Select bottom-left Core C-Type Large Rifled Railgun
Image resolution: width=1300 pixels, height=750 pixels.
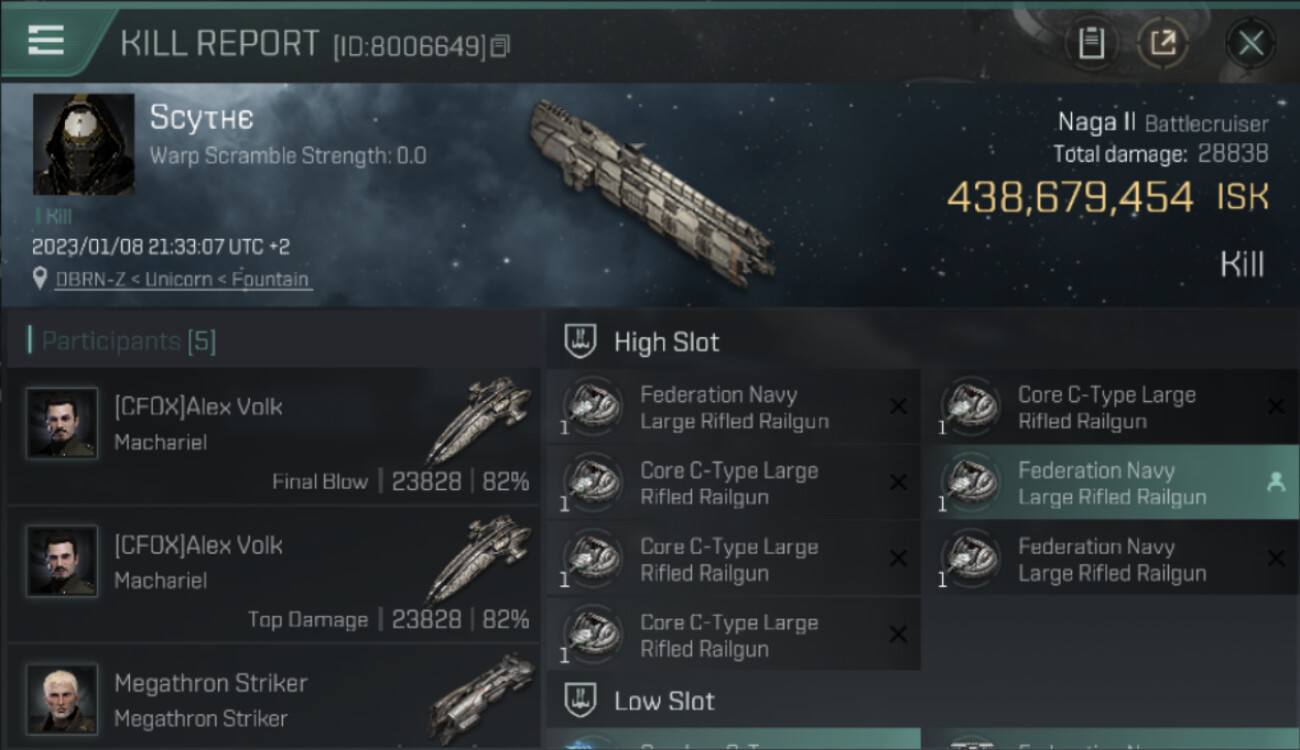coord(734,635)
